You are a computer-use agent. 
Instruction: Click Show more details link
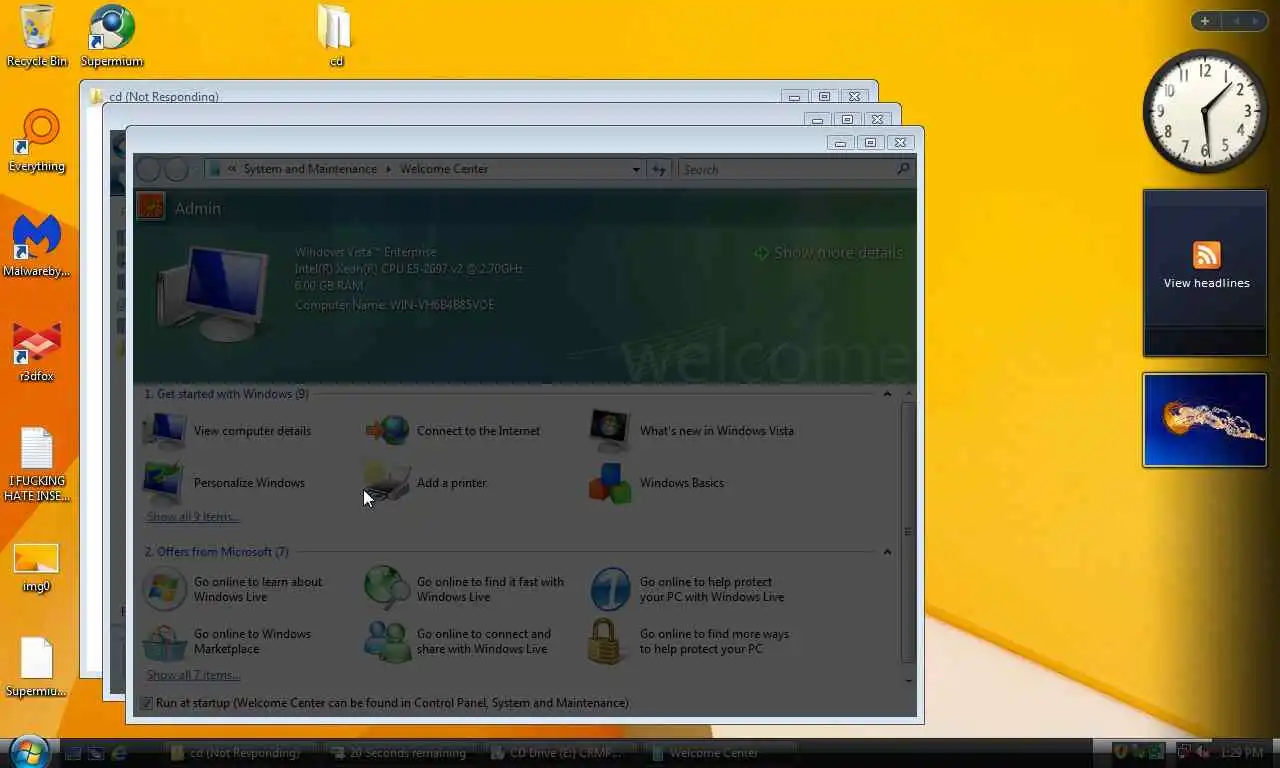[x=829, y=253]
